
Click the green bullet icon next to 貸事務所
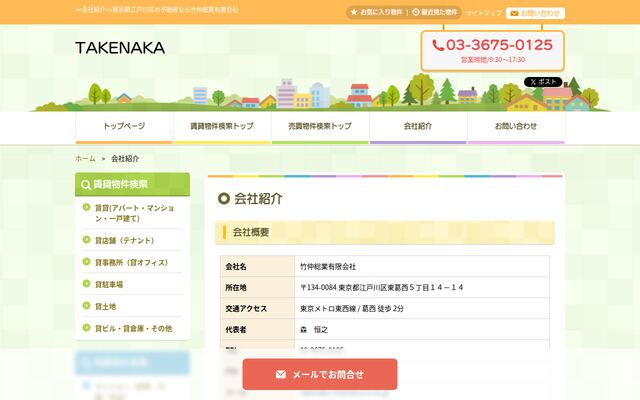[x=86, y=262]
